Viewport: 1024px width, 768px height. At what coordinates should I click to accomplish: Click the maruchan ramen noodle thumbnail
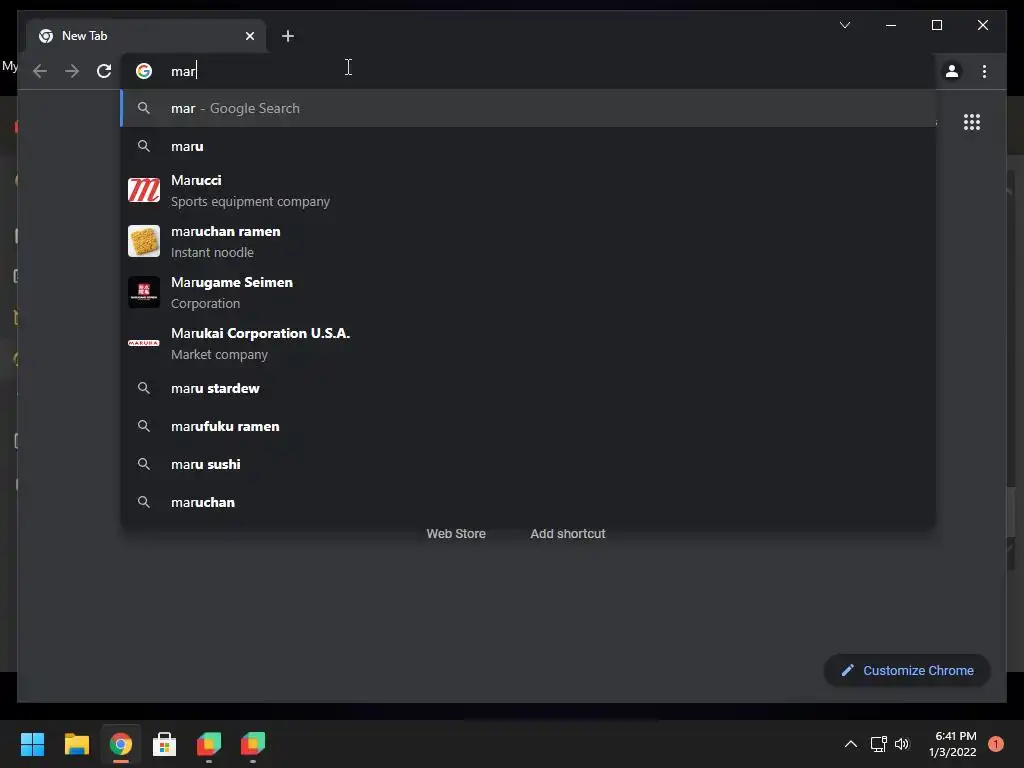pos(144,241)
